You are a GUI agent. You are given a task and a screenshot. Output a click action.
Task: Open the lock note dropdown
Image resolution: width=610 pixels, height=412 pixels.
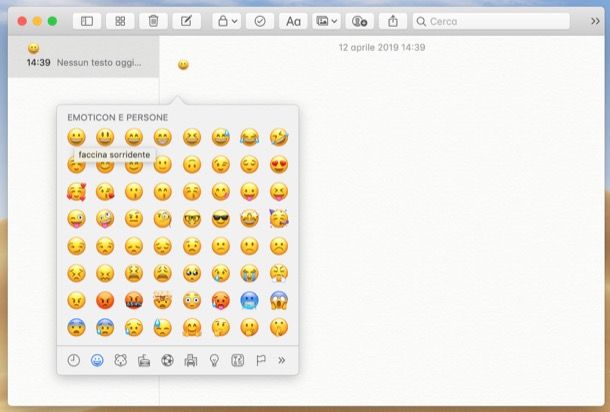(227, 21)
